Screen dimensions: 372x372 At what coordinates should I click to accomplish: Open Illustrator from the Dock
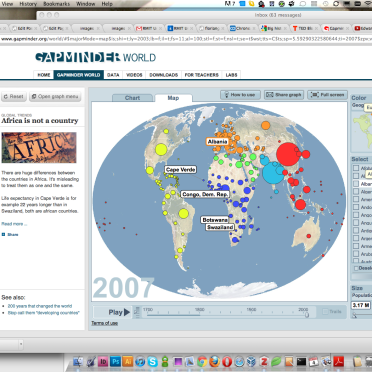coord(128,361)
